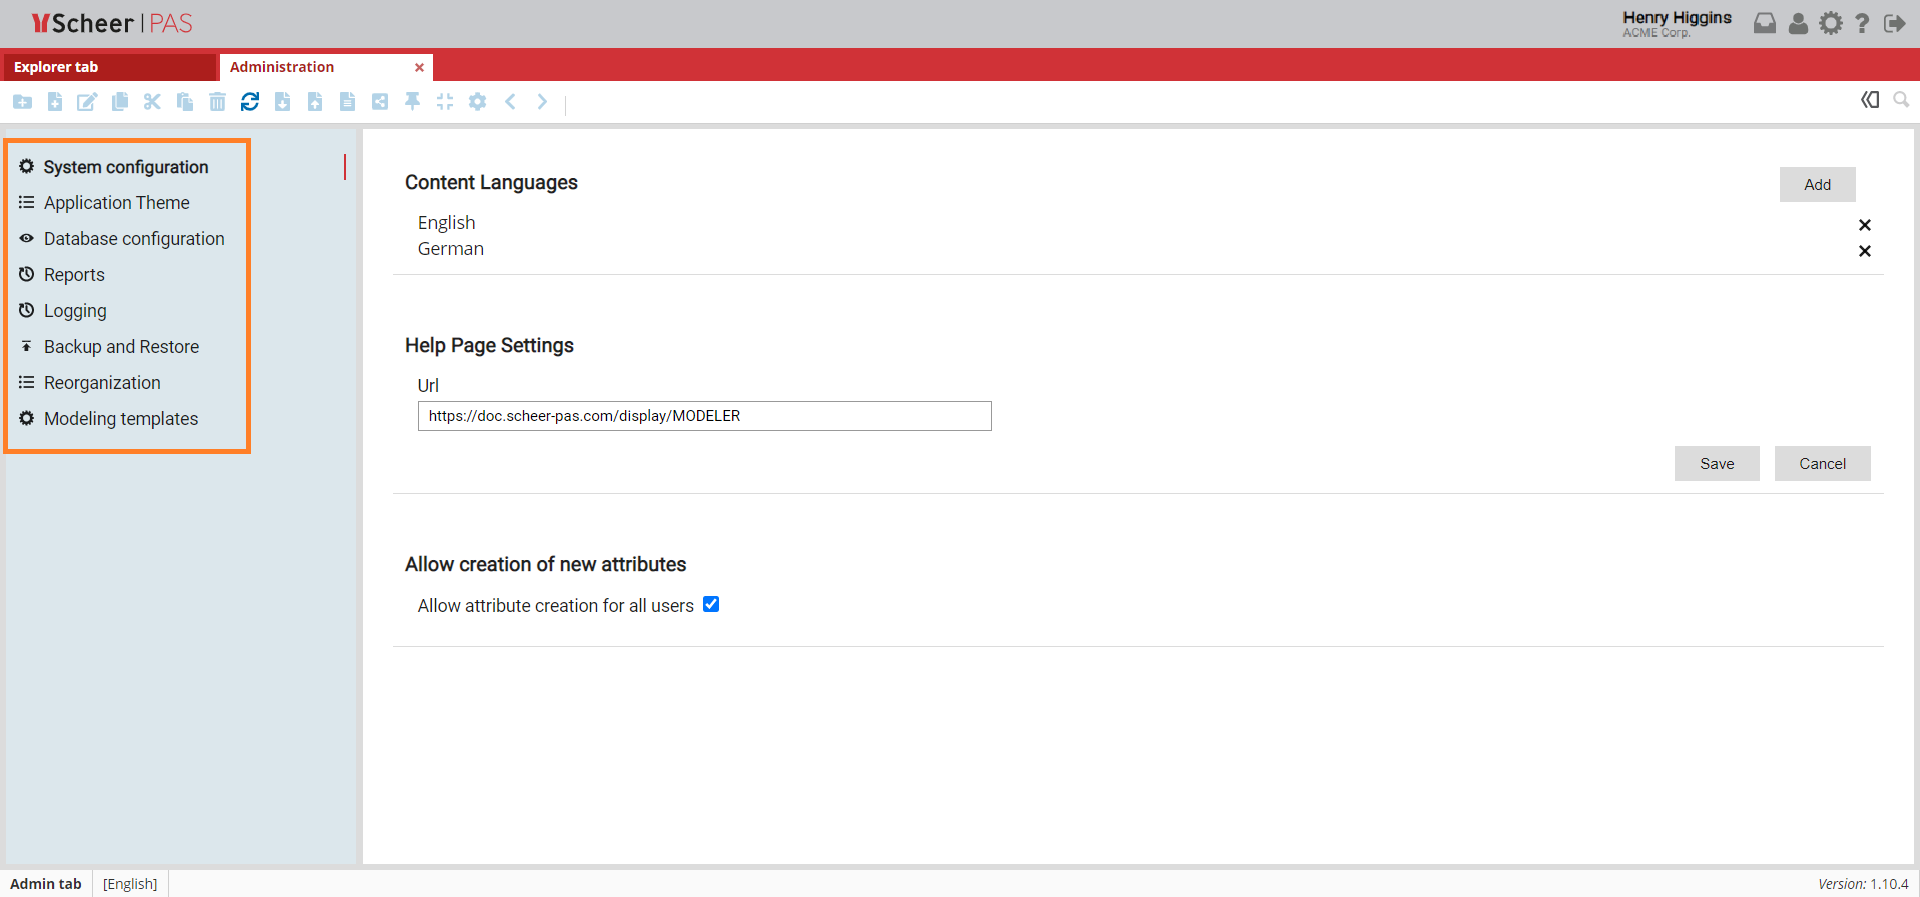Select Backup and Restore menu item
1920x897 pixels.
pos(121,346)
